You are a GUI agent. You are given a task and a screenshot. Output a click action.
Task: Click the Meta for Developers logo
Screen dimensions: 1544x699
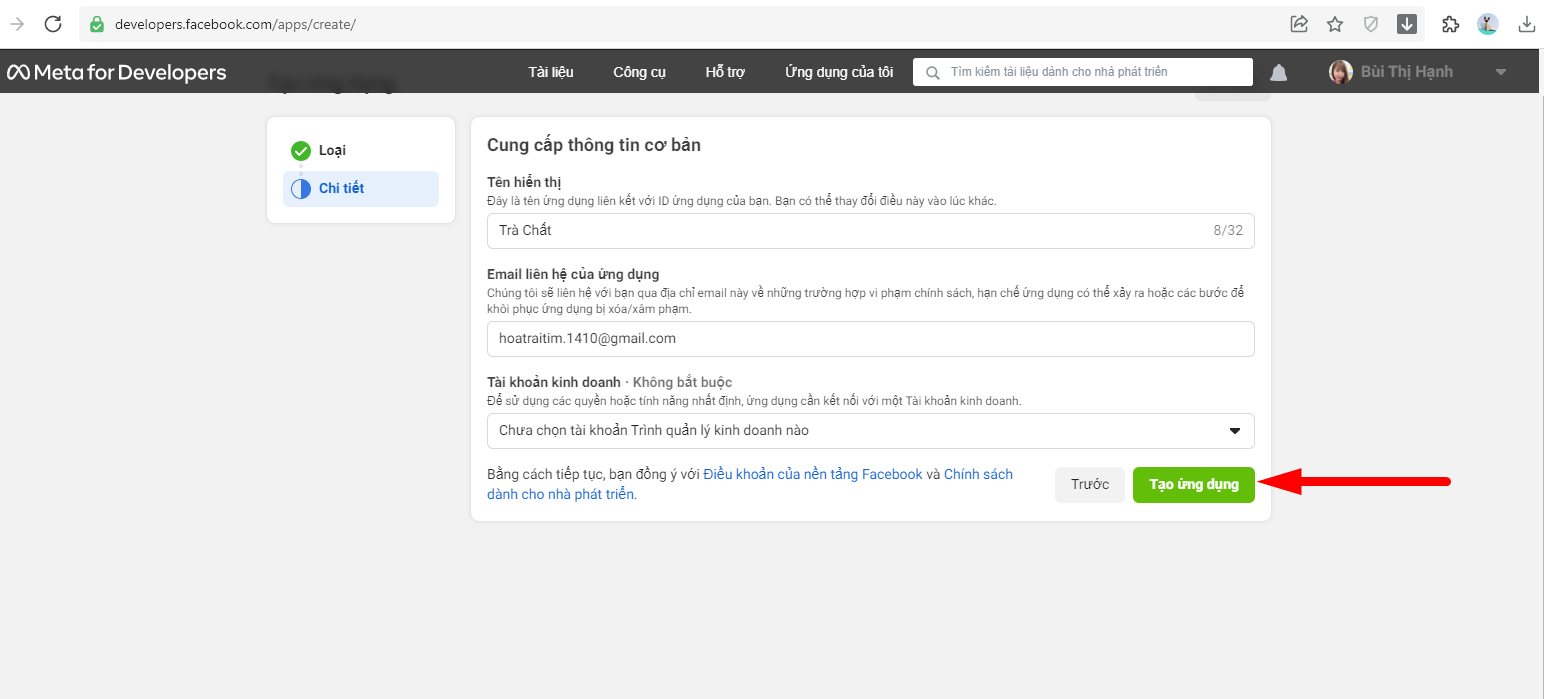117,72
